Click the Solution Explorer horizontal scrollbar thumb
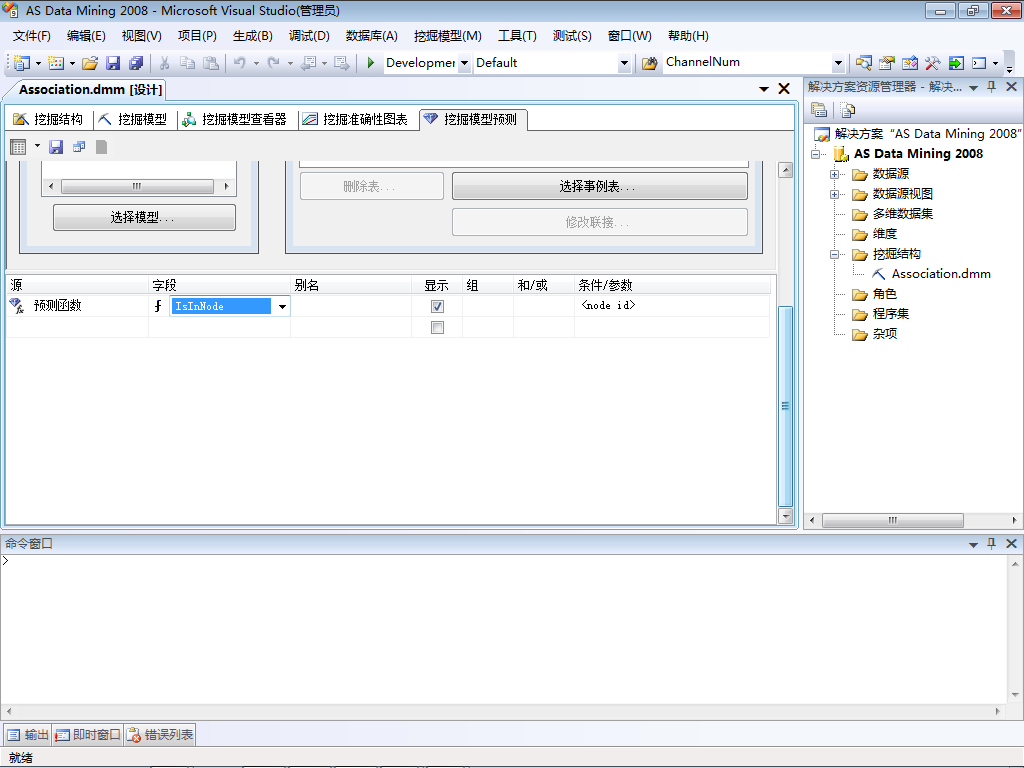This screenshot has height=768, width=1024. [893, 520]
